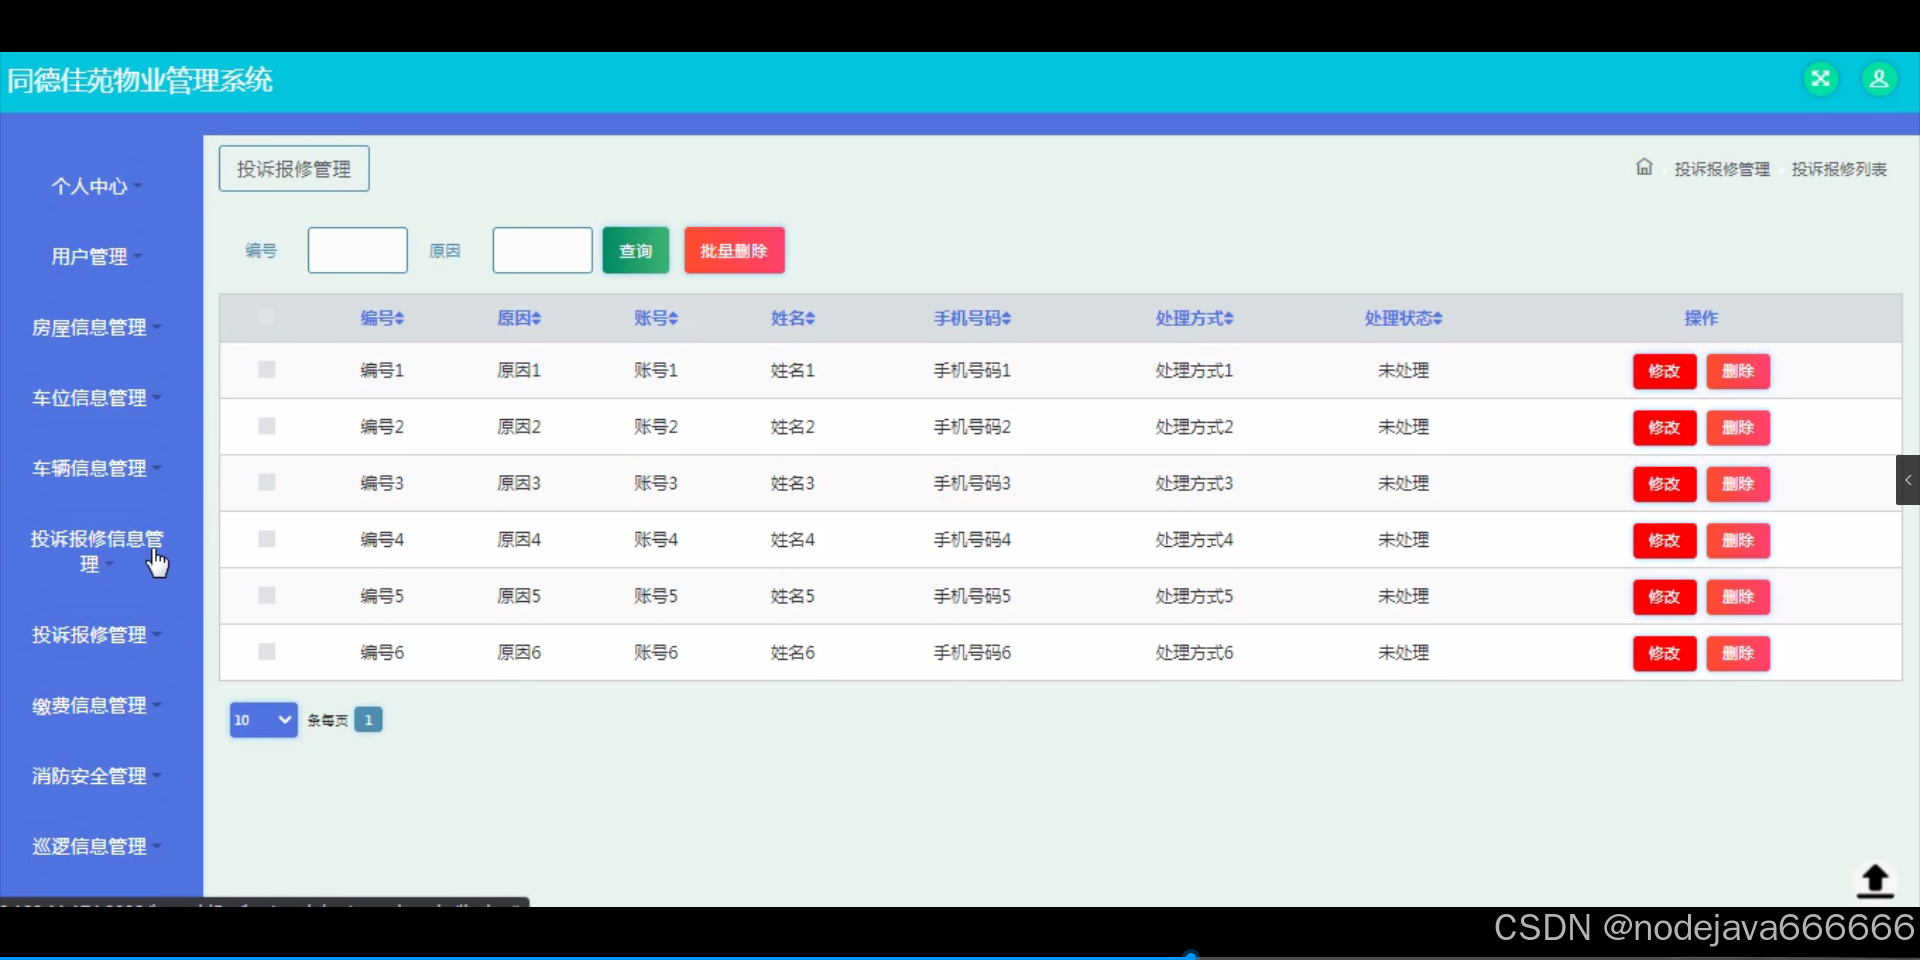Sort table by 姓名 column

tap(793, 318)
